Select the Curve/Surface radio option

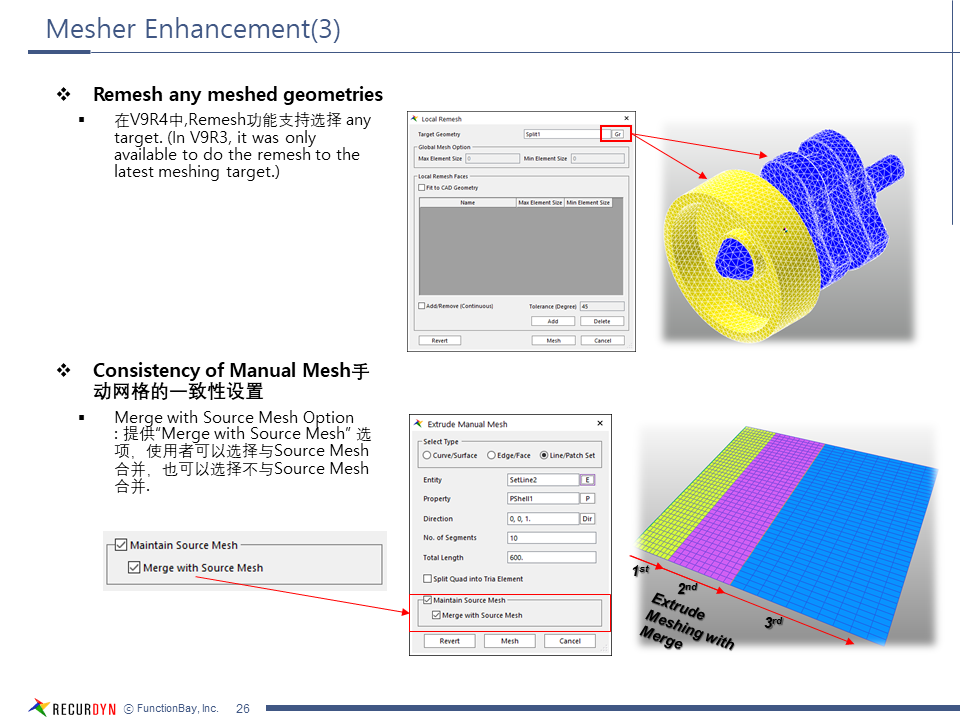(x=427, y=456)
